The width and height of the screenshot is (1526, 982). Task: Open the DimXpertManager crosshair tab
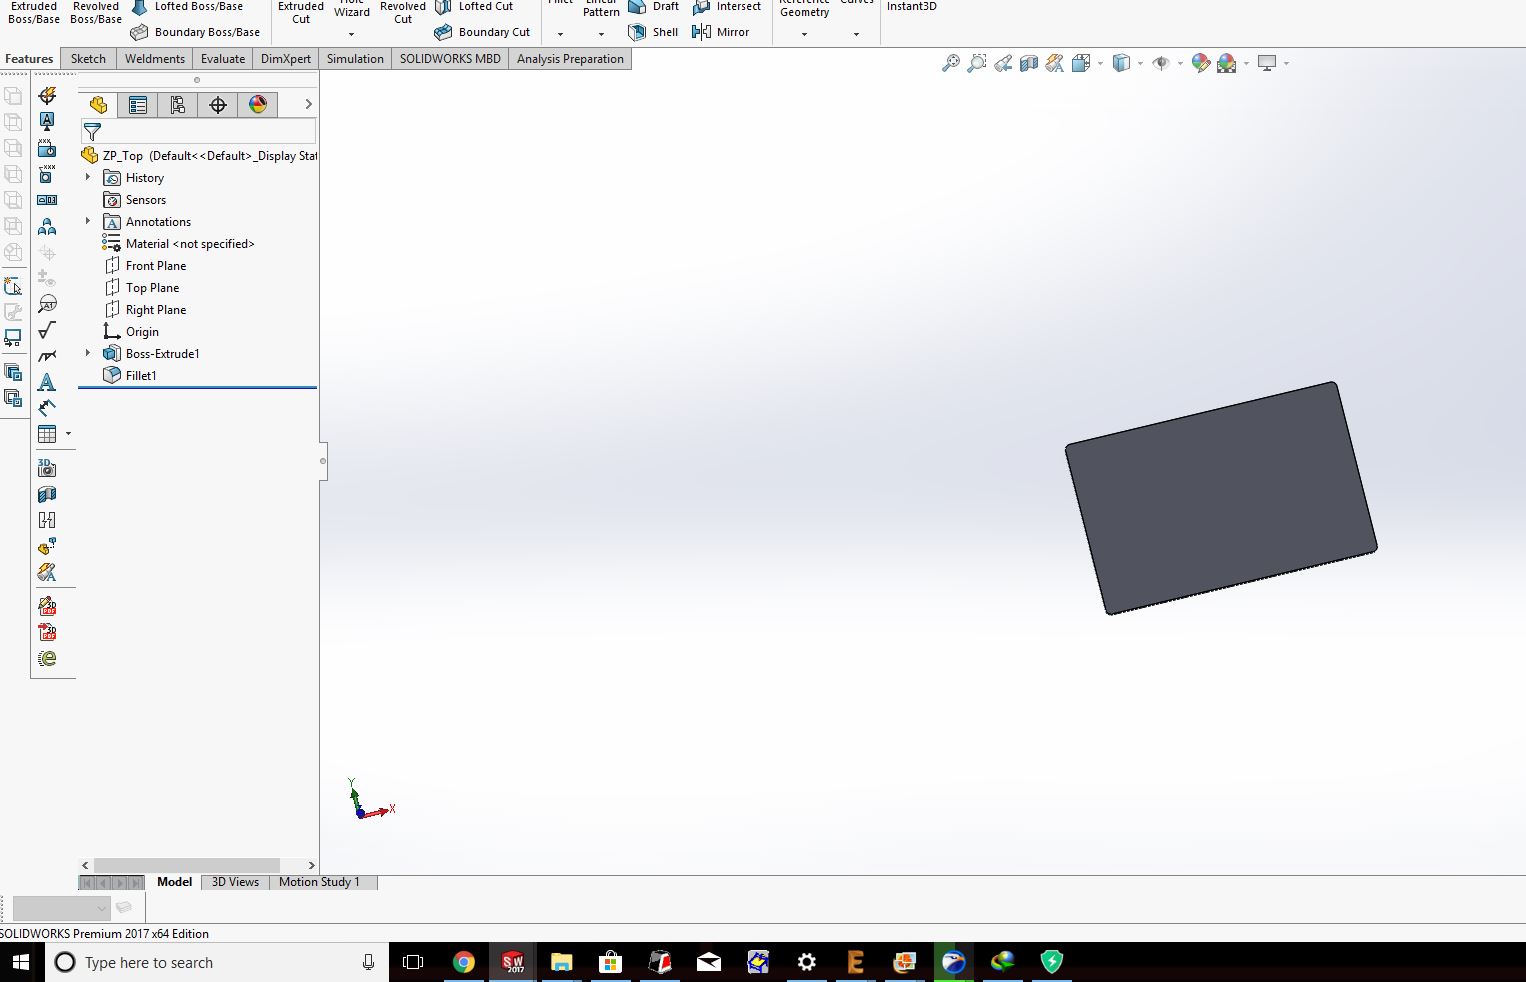(218, 105)
